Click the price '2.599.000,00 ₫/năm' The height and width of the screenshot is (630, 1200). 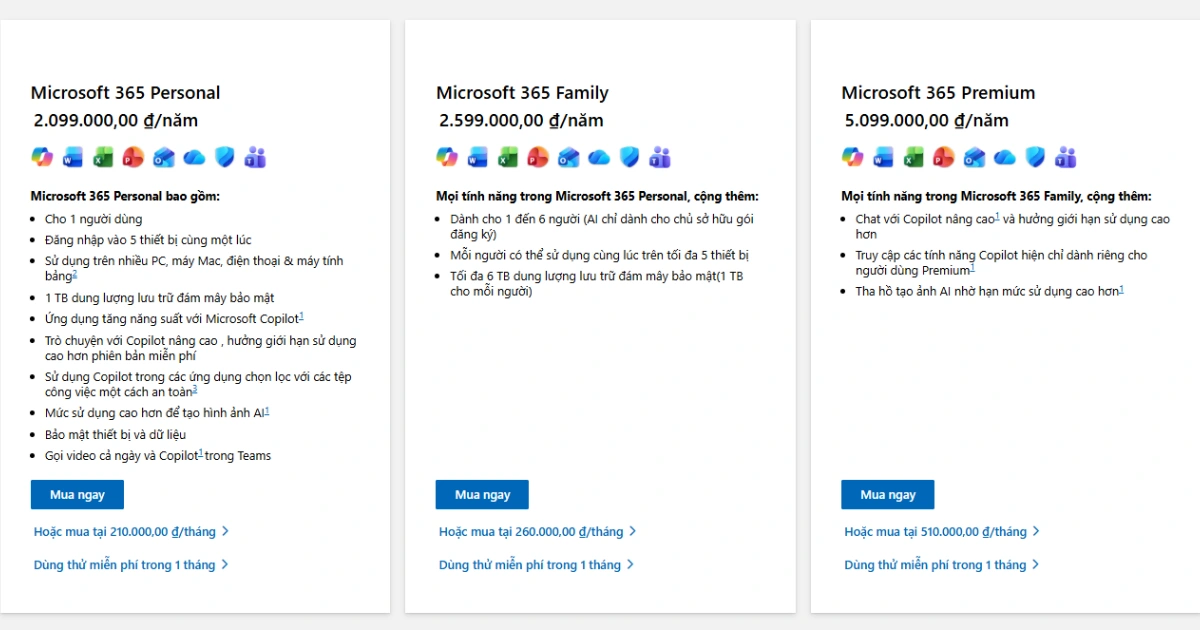521,121
